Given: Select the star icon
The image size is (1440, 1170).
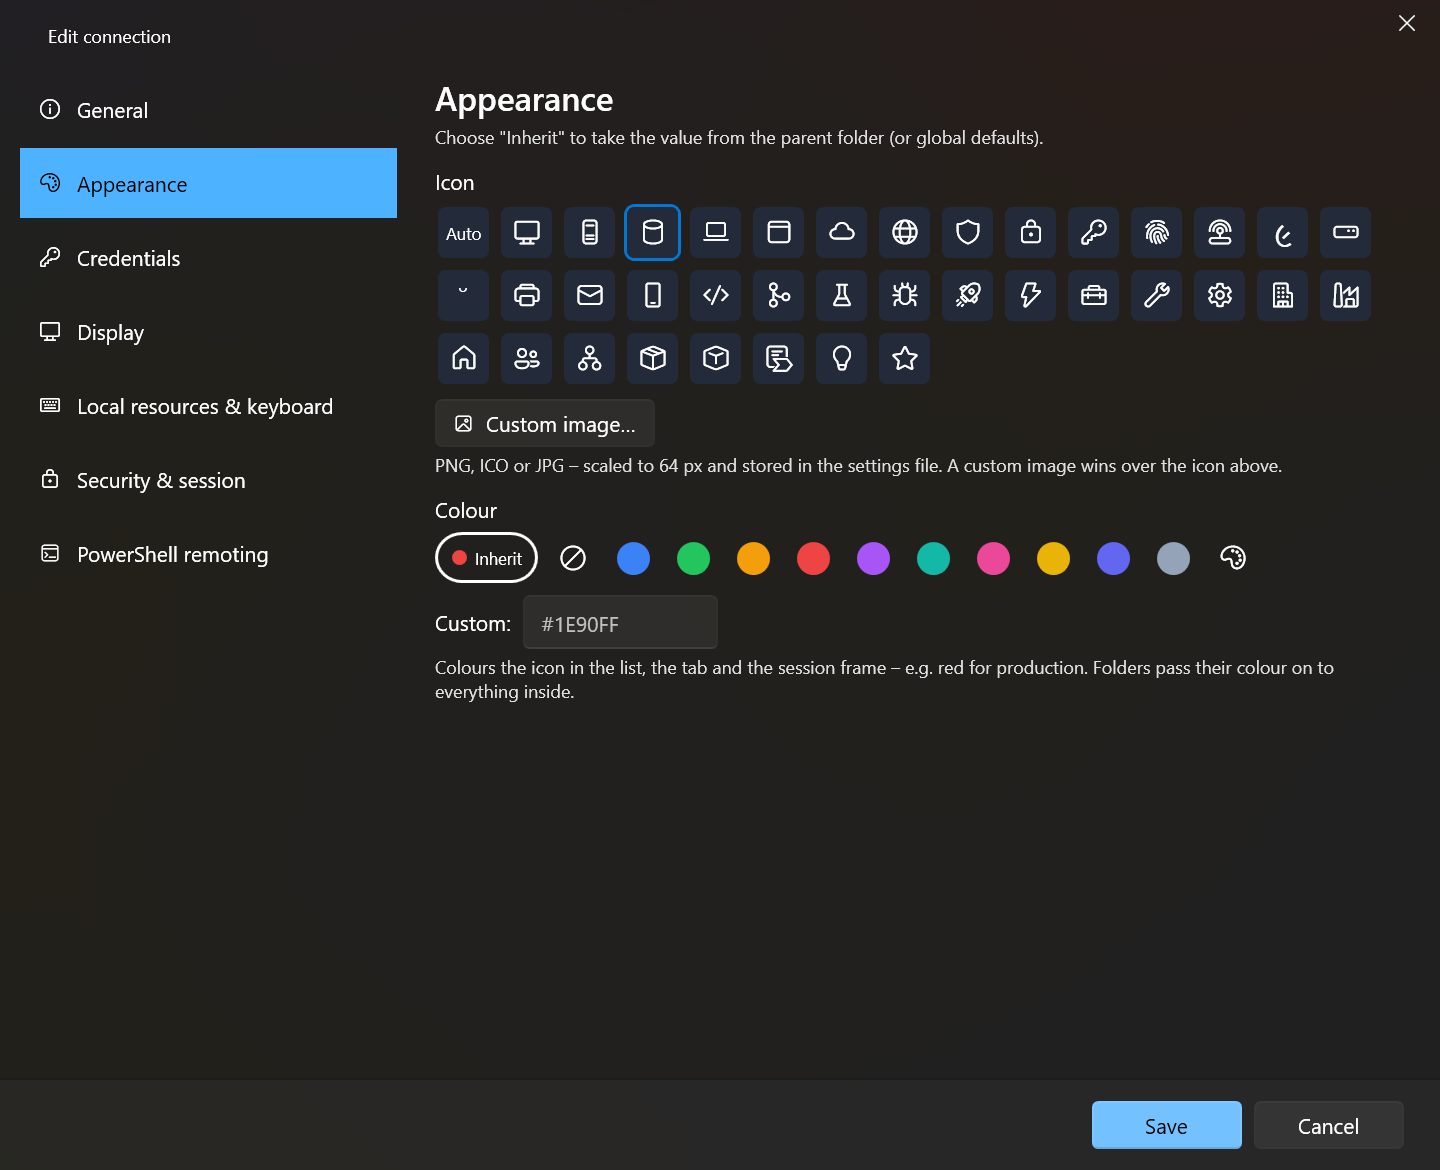Looking at the screenshot, I should [905, 359].
